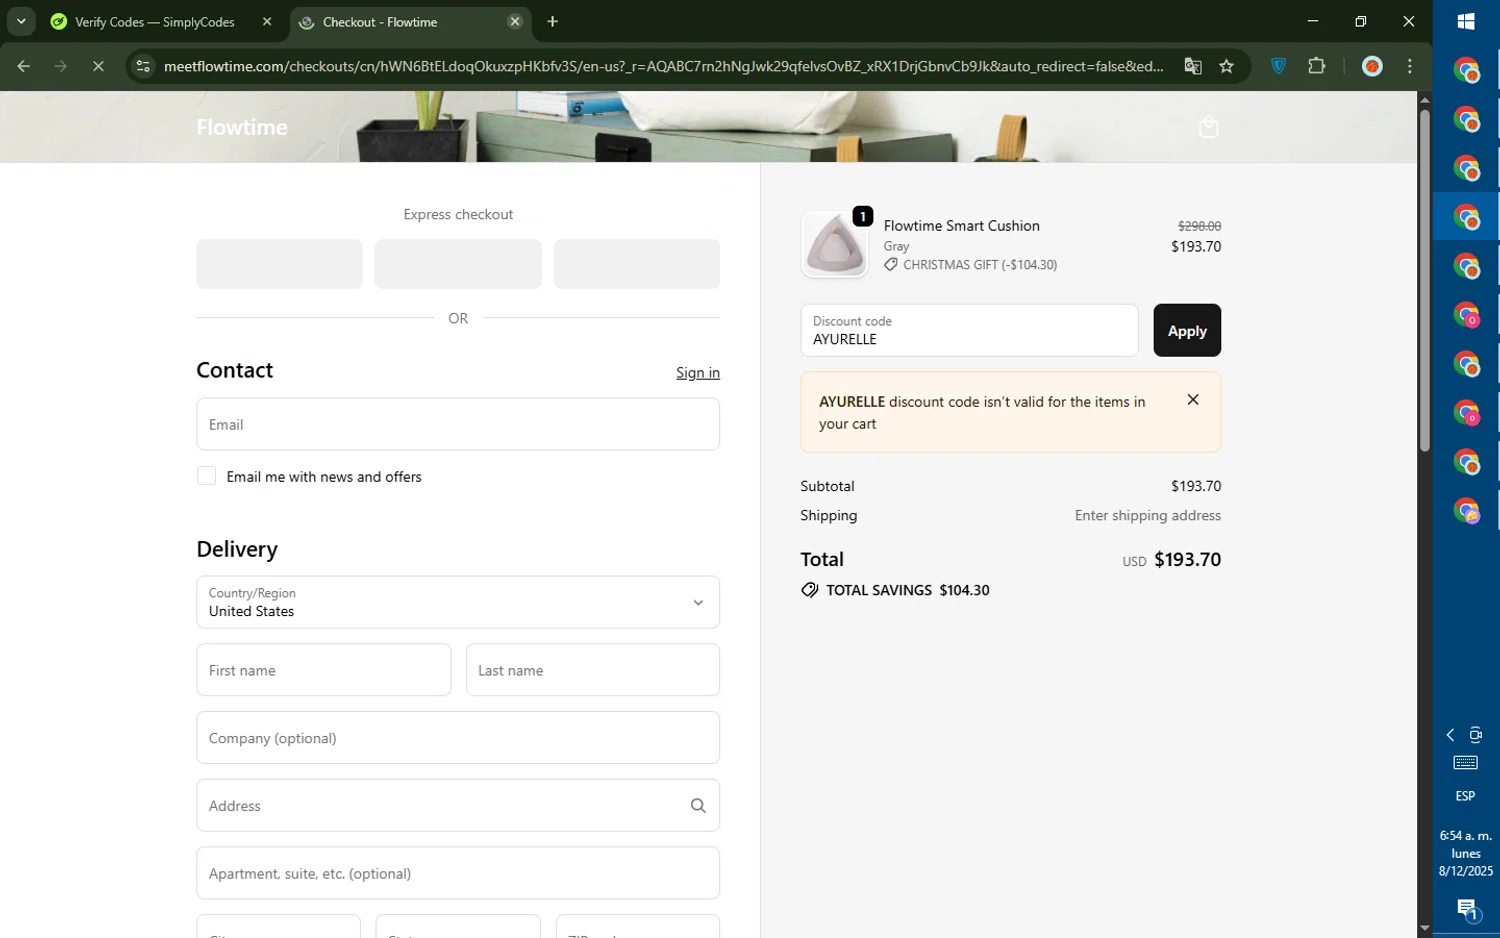
Task: Click the Flowtime Smart Cushion product thumbnail
Action: 835,245
